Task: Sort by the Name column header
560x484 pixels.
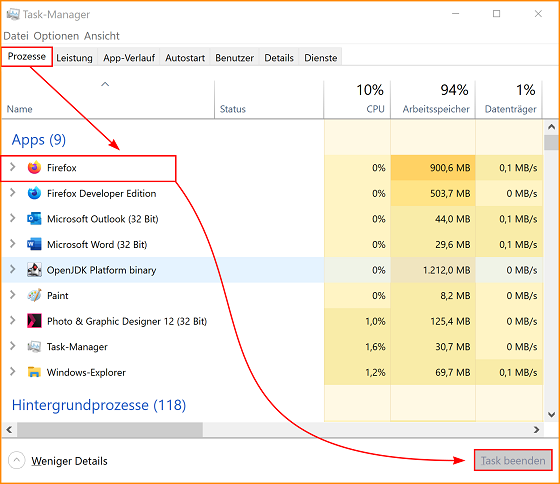Action: (108, 99)
